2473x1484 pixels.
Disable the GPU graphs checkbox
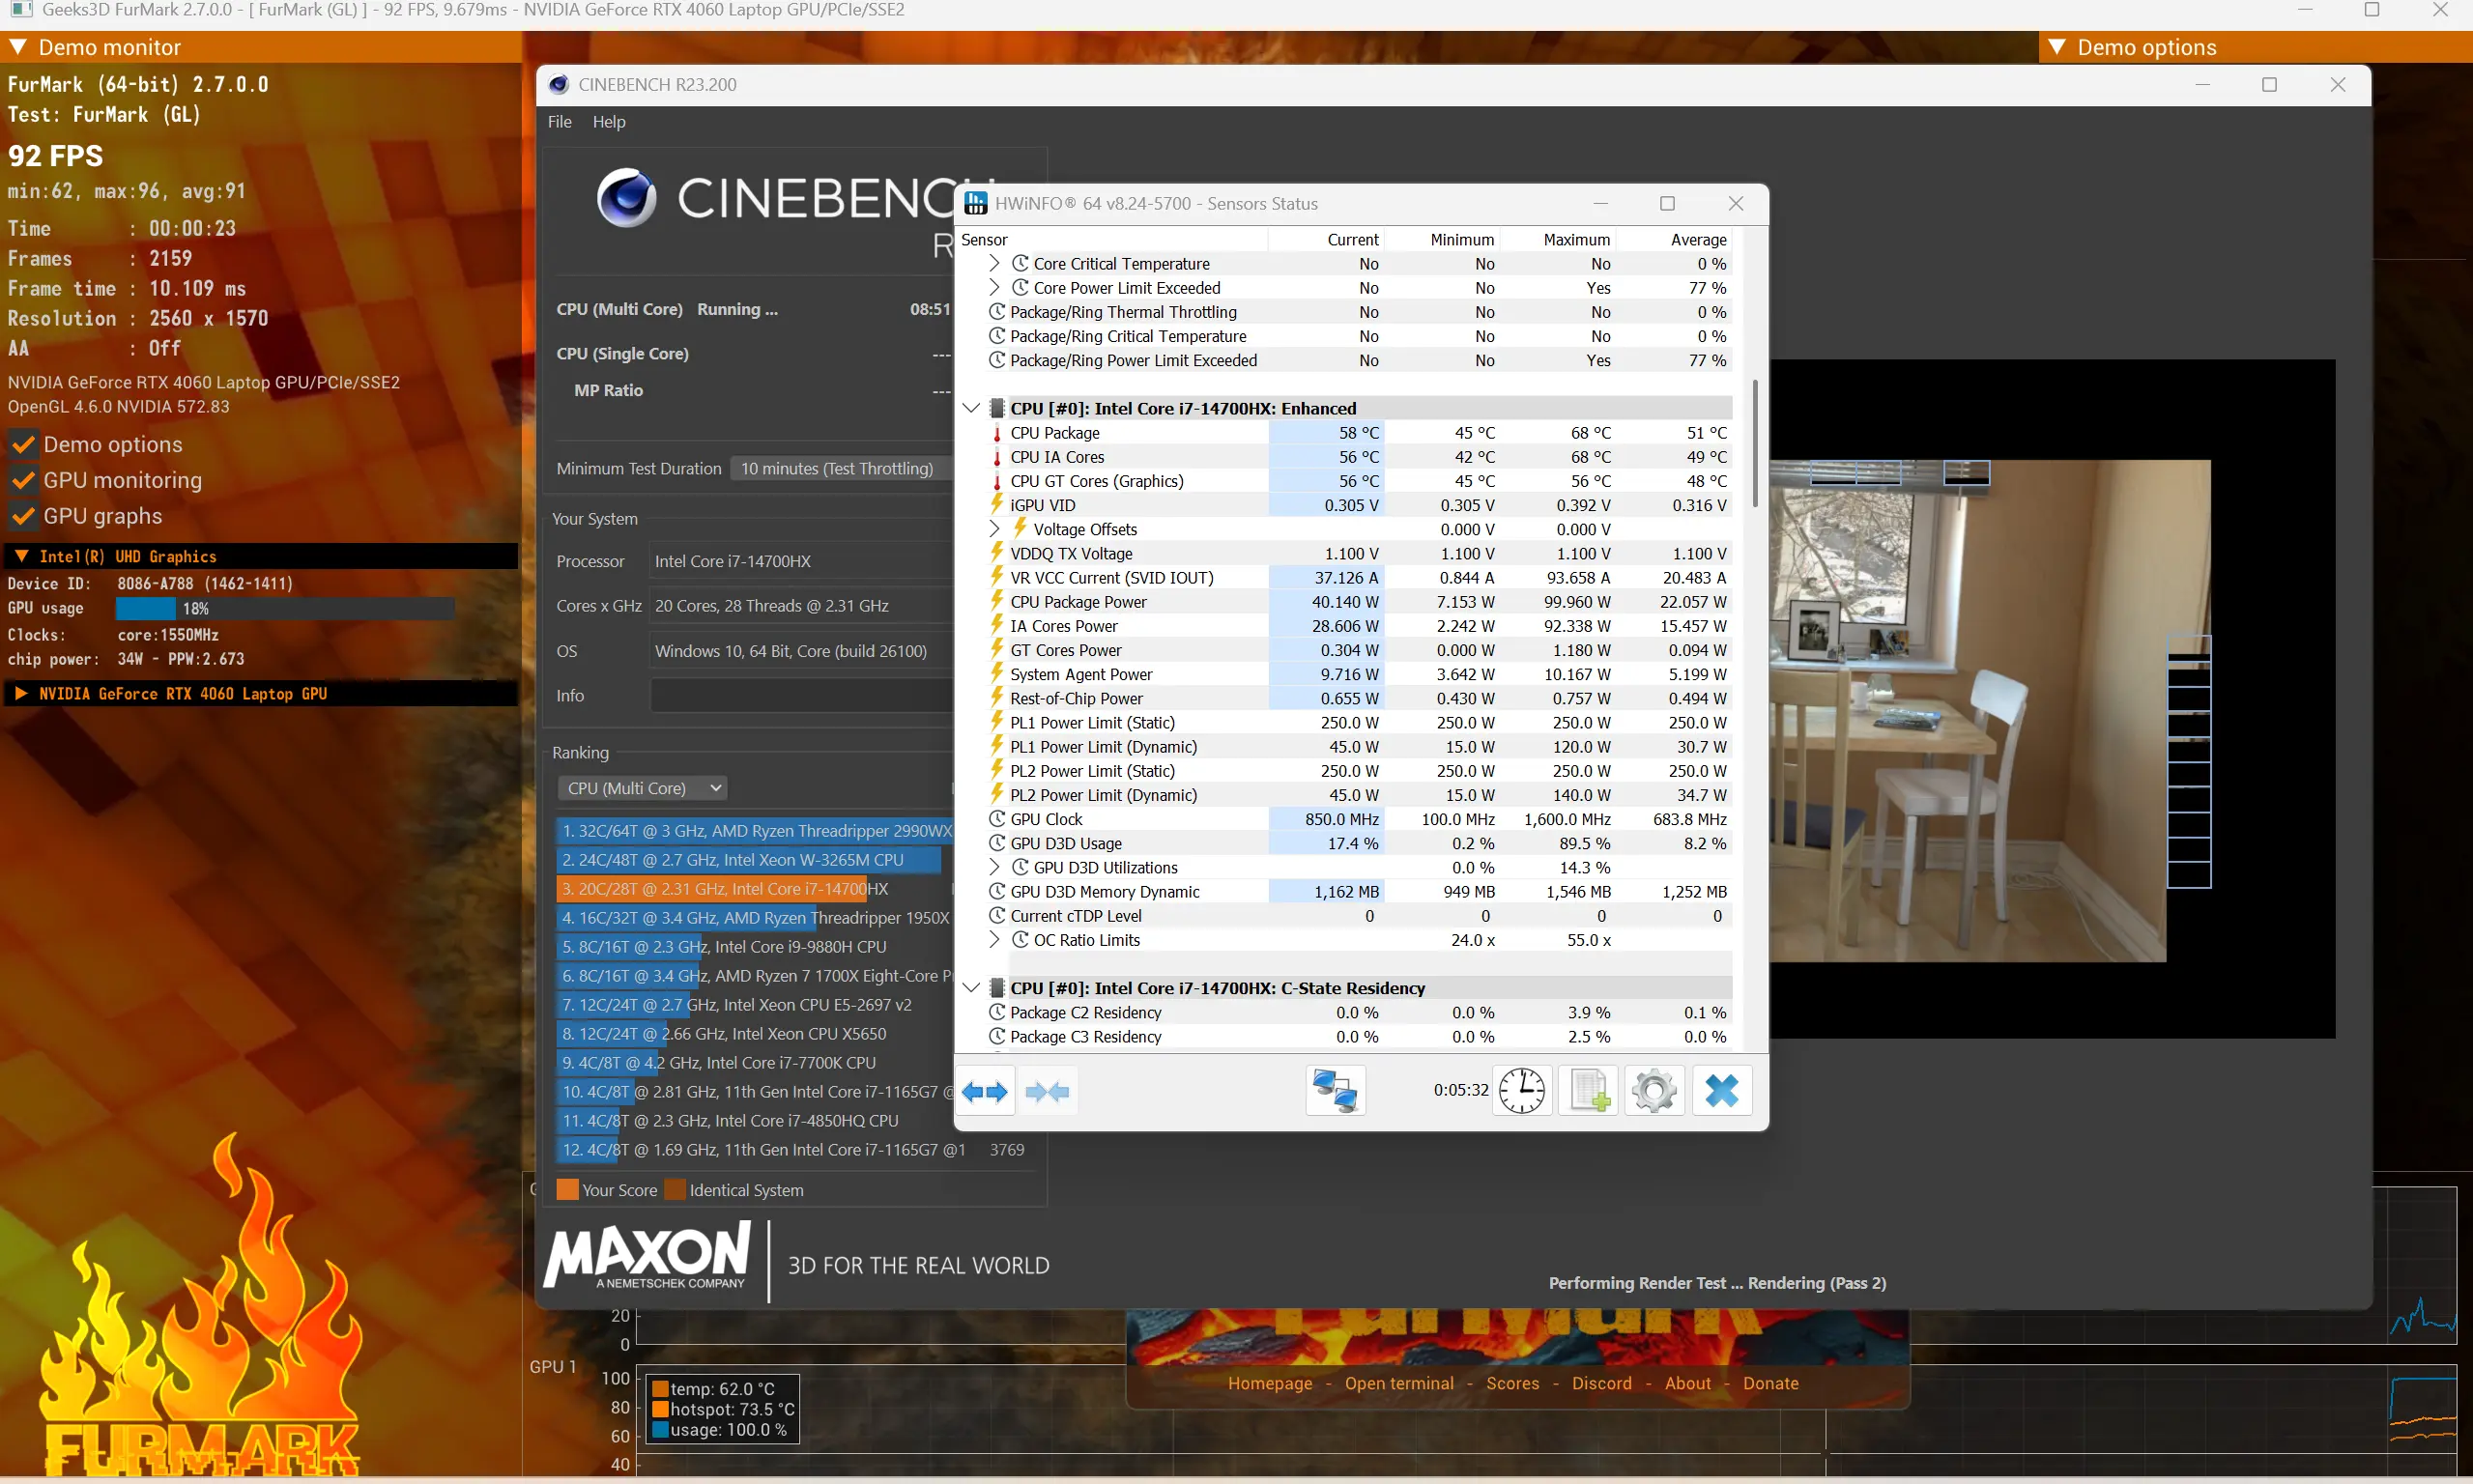click(x=23, y=516)
